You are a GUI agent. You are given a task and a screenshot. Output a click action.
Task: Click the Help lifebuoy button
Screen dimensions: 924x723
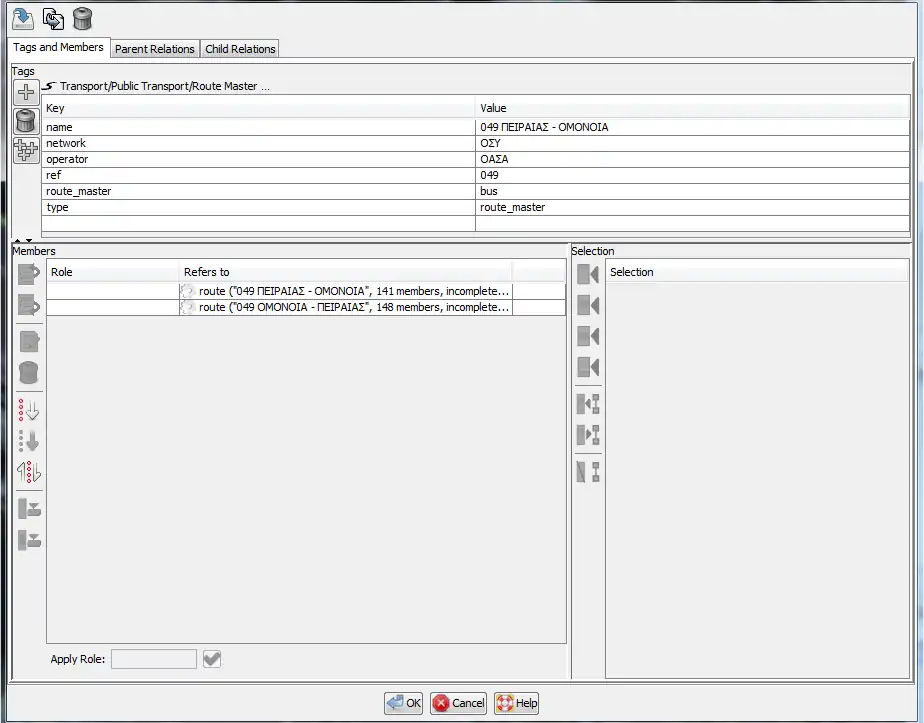516,703
